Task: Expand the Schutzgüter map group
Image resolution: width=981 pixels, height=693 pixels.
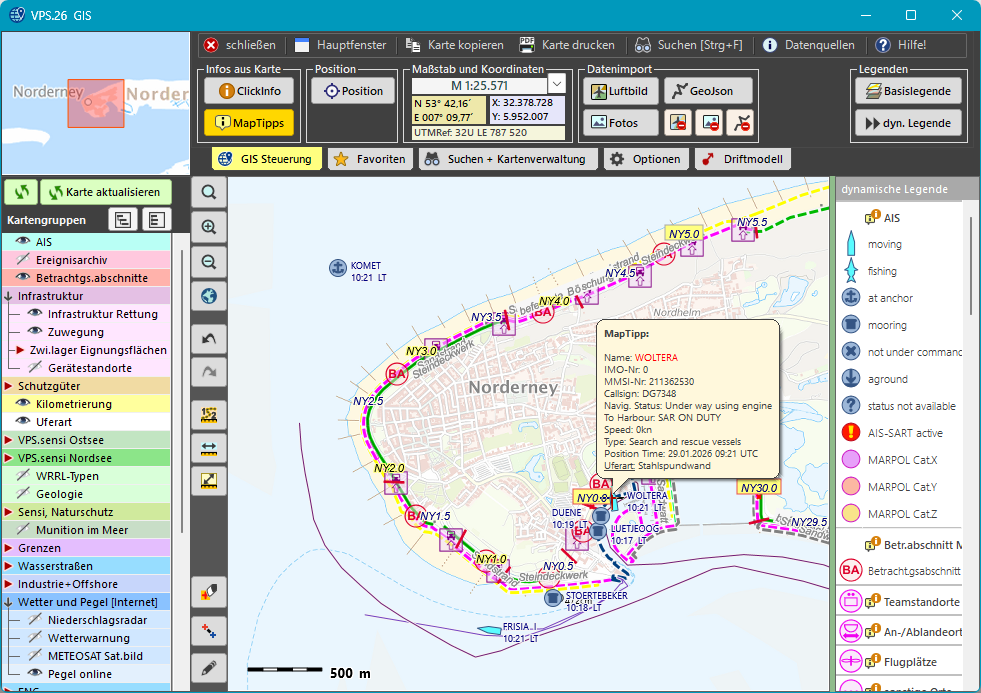Action: pyautogui.click(x=9, y=385)
